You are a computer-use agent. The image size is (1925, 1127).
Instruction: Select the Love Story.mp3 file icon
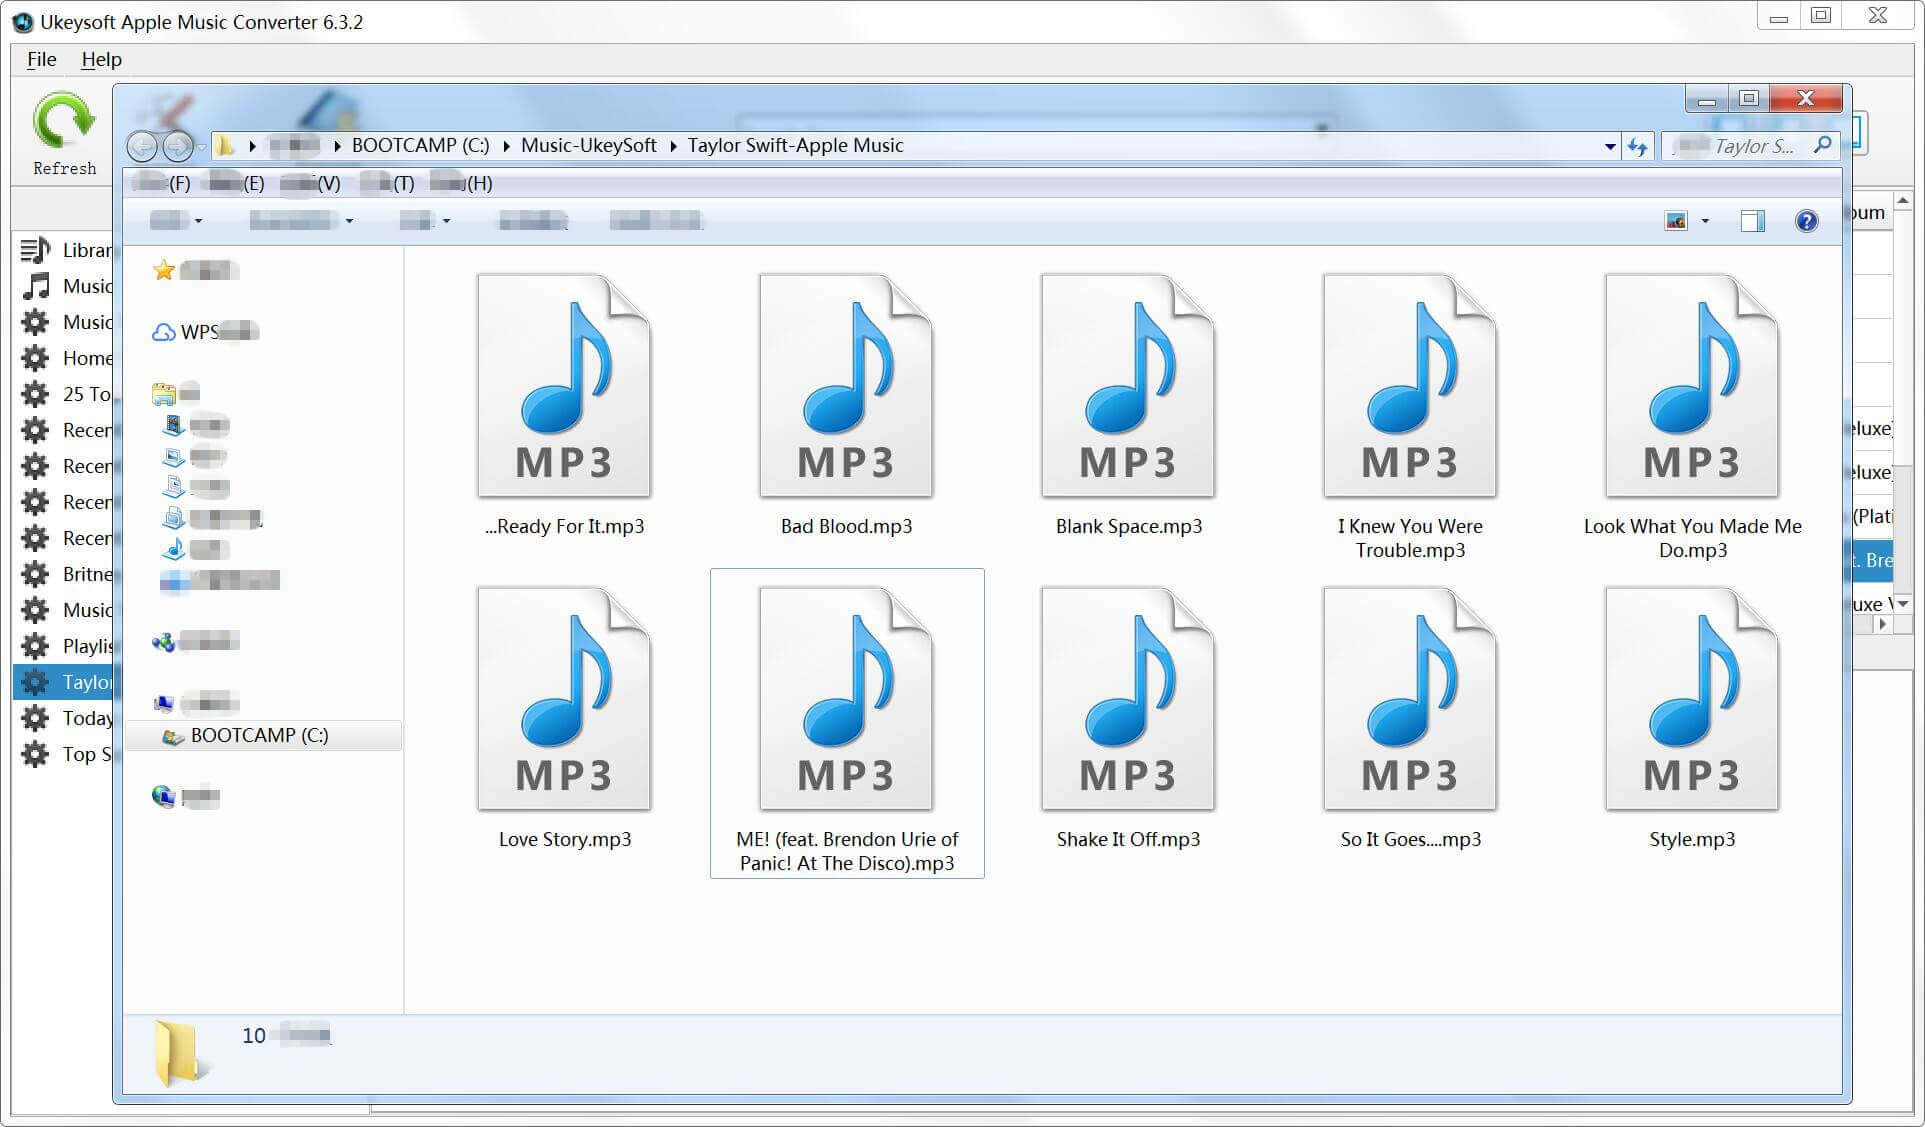click(564, 699)
